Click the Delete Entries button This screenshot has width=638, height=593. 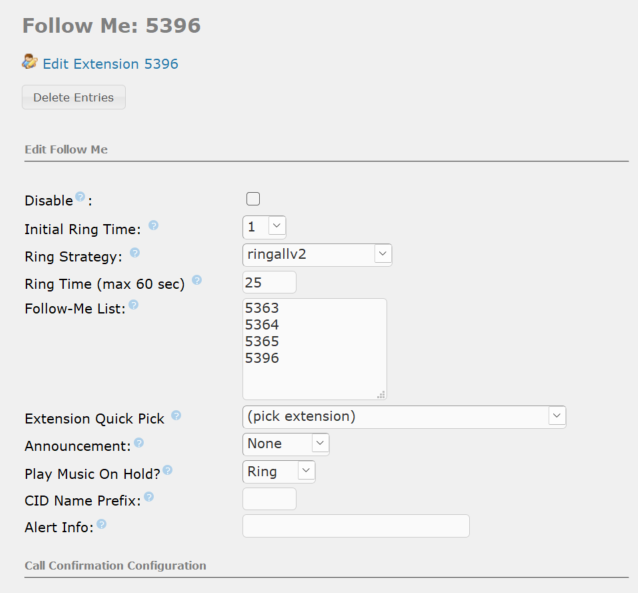[x=74, y=97]
